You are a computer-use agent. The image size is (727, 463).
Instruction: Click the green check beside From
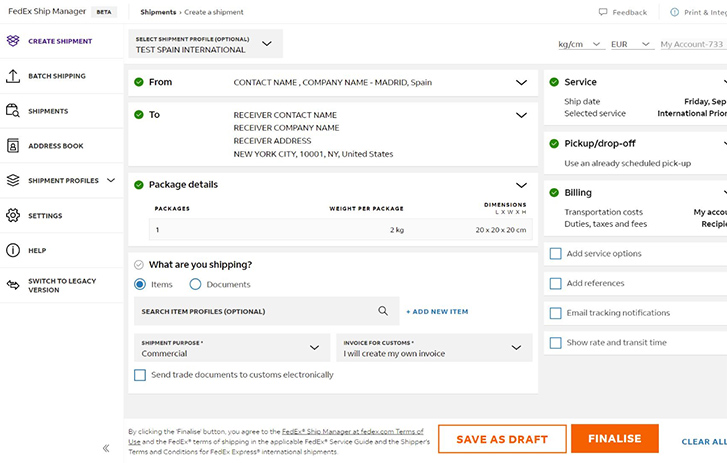[139, 82]
